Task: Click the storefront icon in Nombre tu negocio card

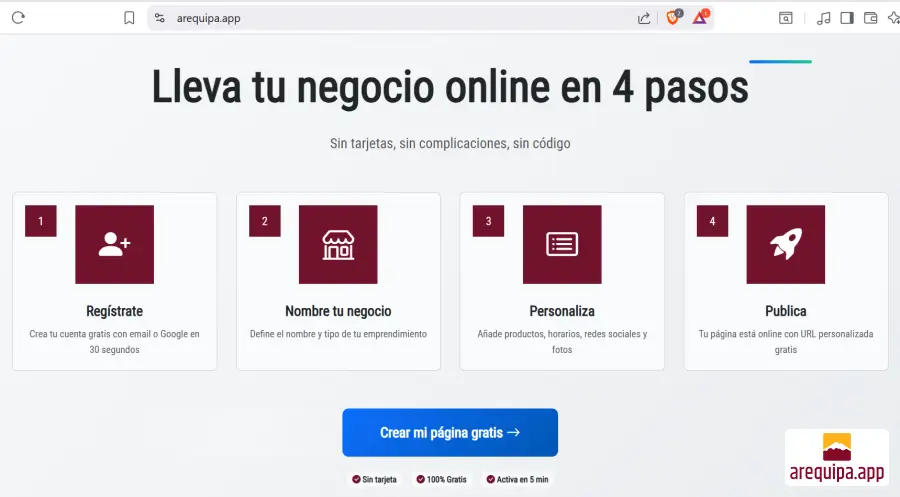Action: [338, 244]
